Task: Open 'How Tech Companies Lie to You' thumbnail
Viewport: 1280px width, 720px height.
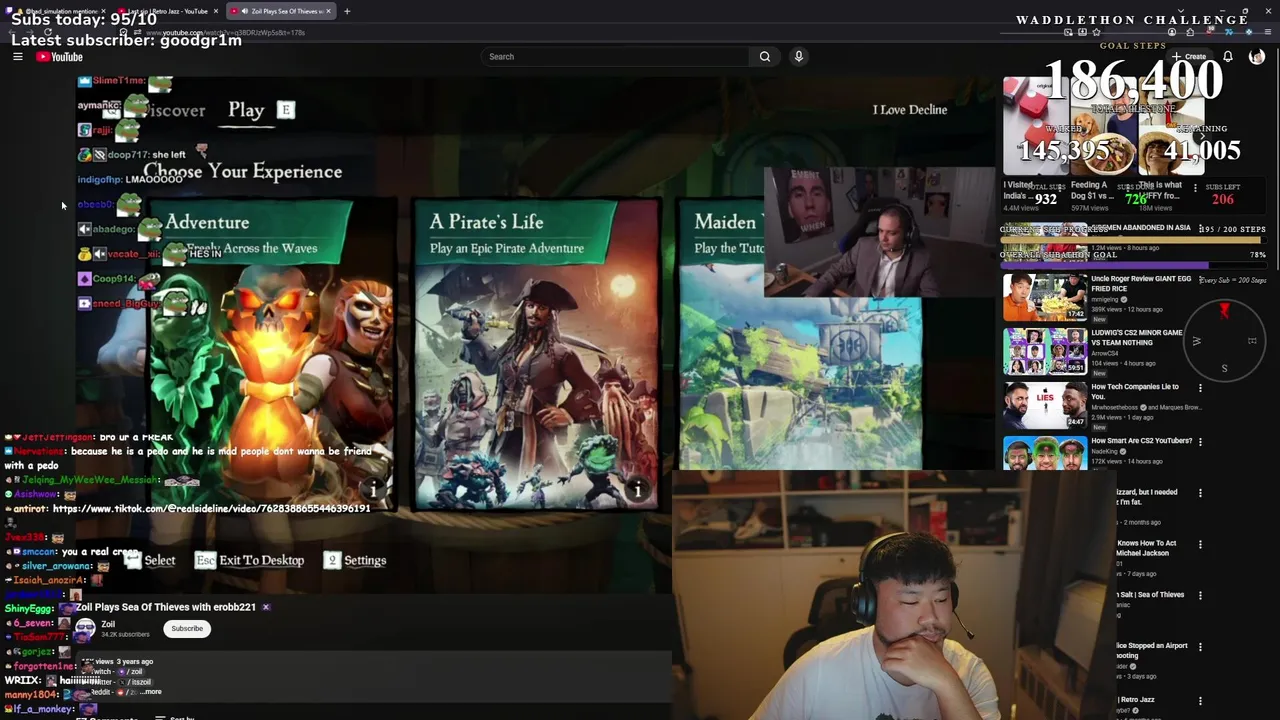Action: [x=1045, y=404]
